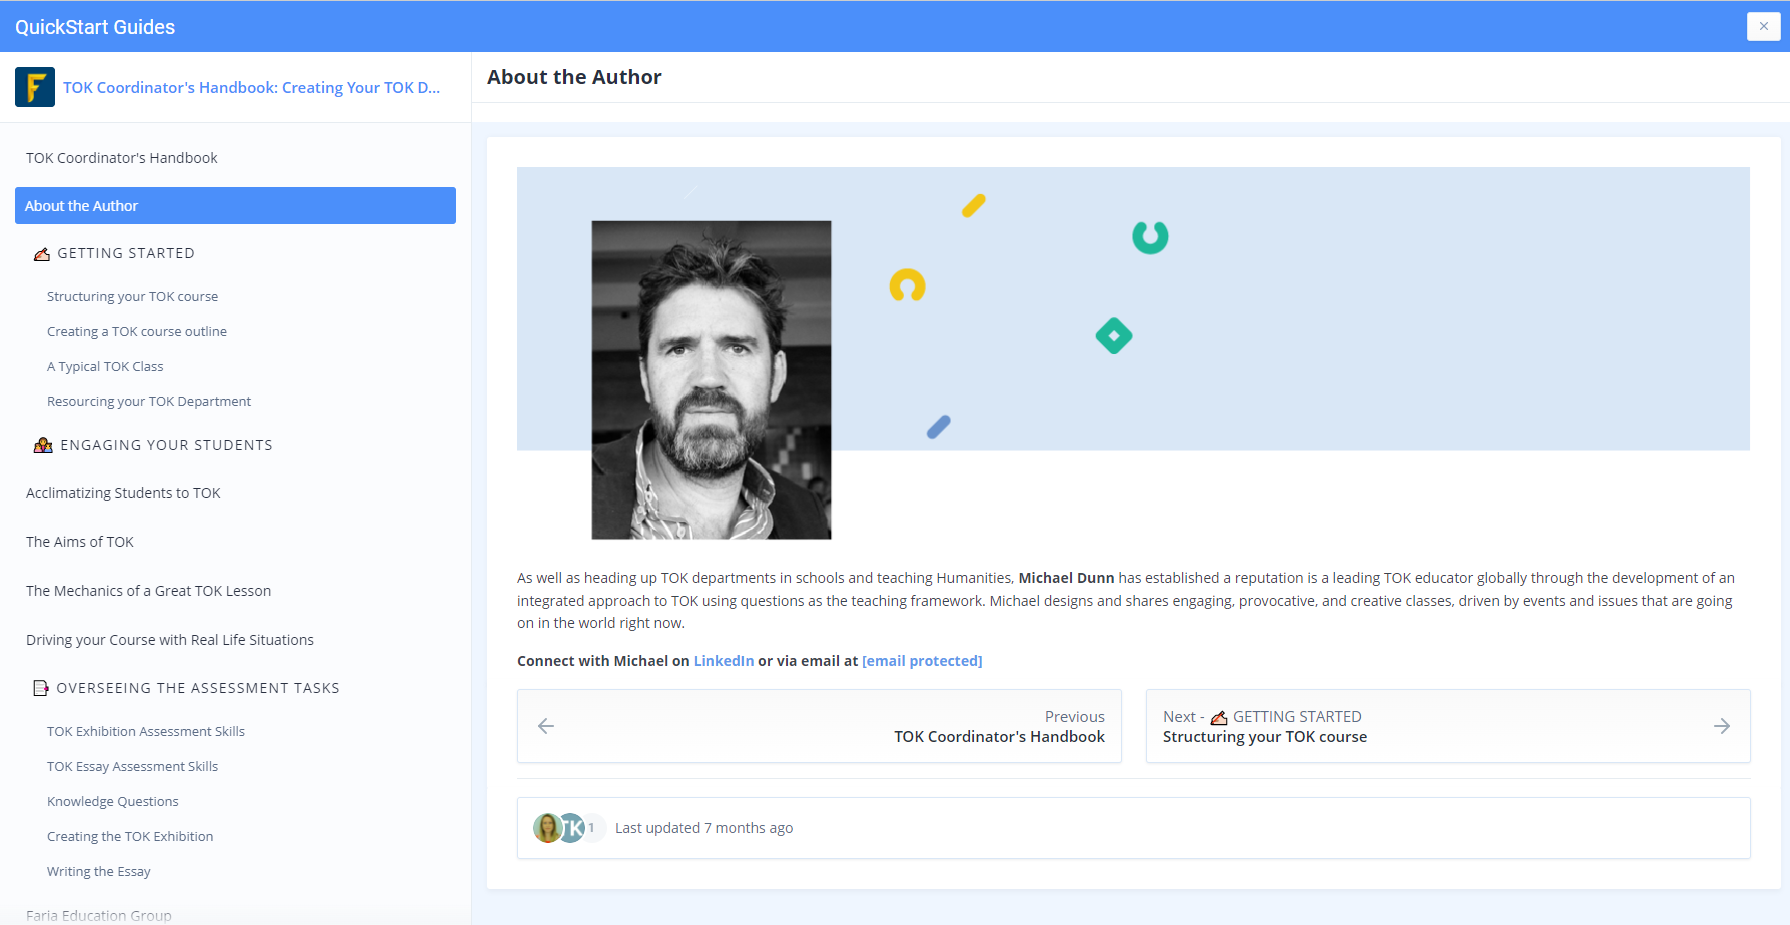
Task: Click the Getting Started pencil icon in sidebar
Action: pyautogui.click(x=42, y=254)
